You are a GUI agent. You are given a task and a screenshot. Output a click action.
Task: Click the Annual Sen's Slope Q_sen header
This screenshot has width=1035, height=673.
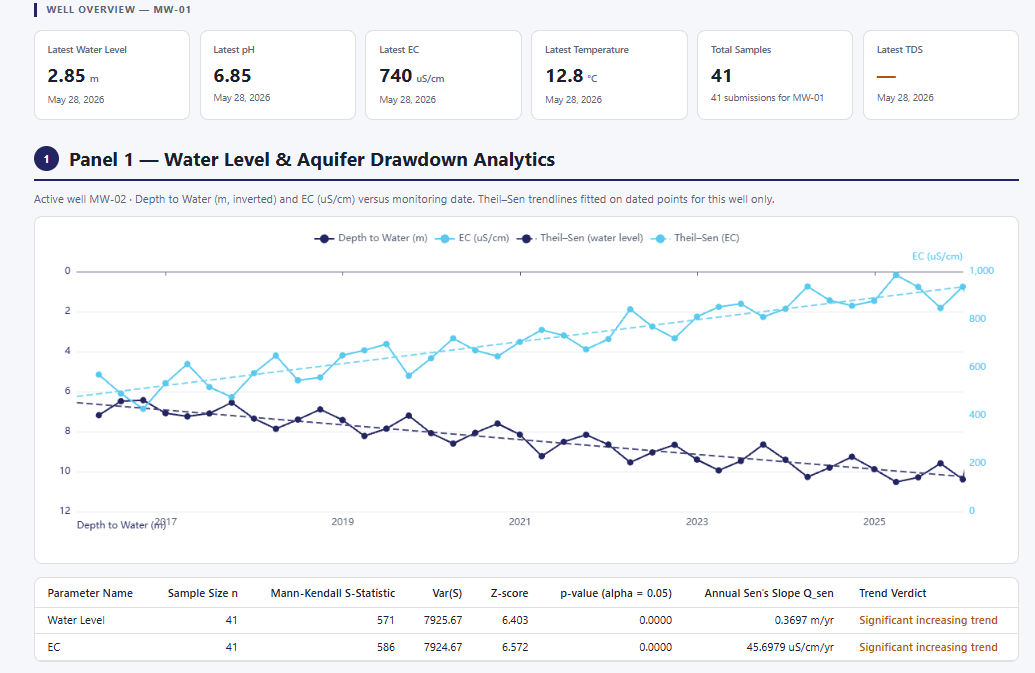click(769, 593)
